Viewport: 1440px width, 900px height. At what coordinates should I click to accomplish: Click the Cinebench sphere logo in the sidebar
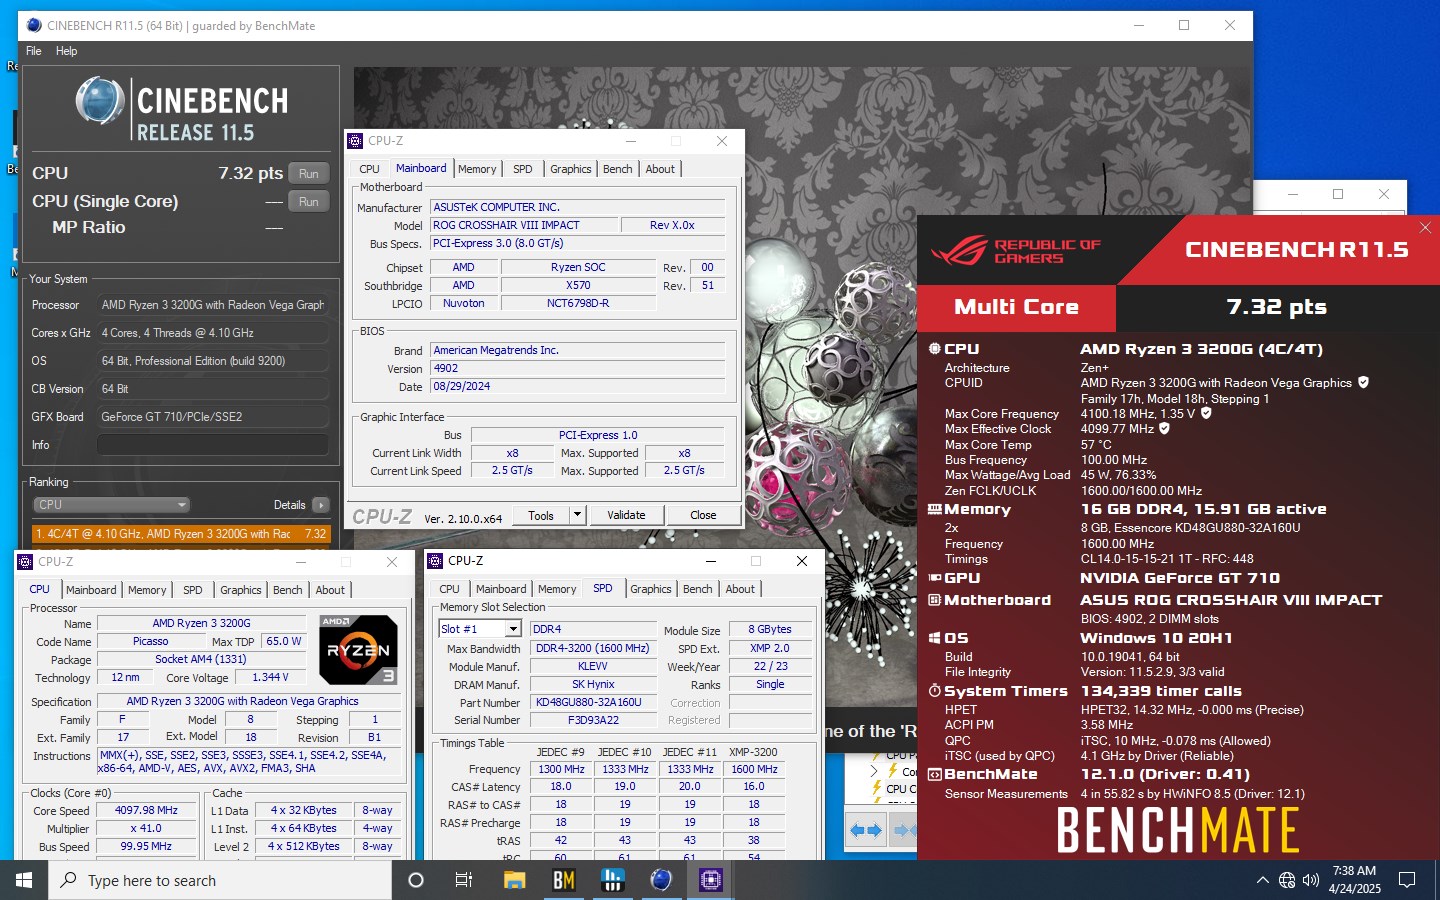[99, 101]
